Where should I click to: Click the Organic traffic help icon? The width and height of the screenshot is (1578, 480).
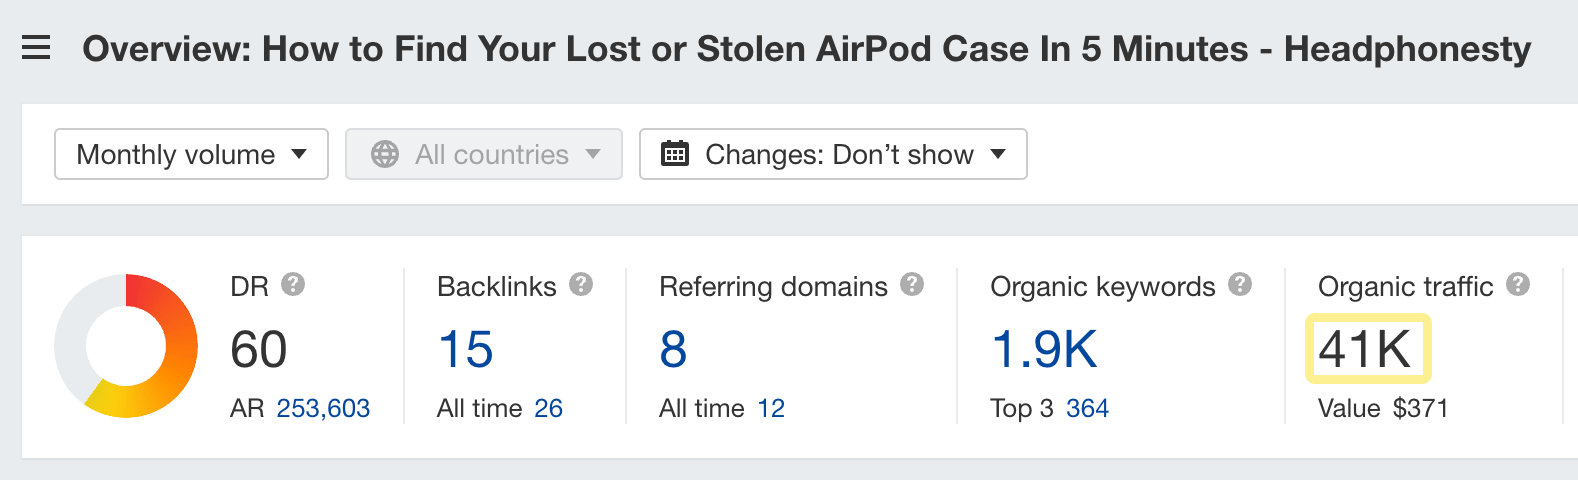pos(1518,285)
